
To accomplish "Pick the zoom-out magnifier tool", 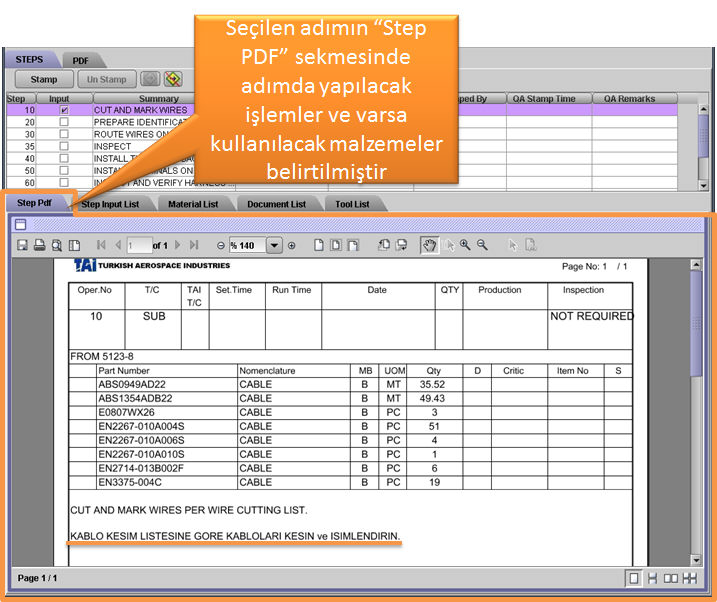I will pyautogui.click(x=482, y=245).
